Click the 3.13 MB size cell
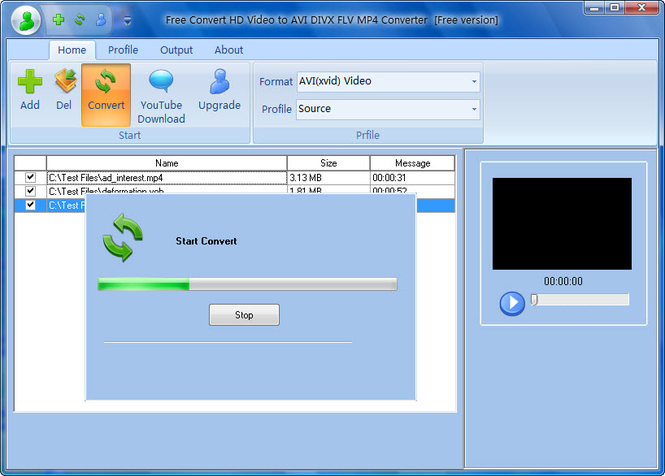 pos(328,178)
